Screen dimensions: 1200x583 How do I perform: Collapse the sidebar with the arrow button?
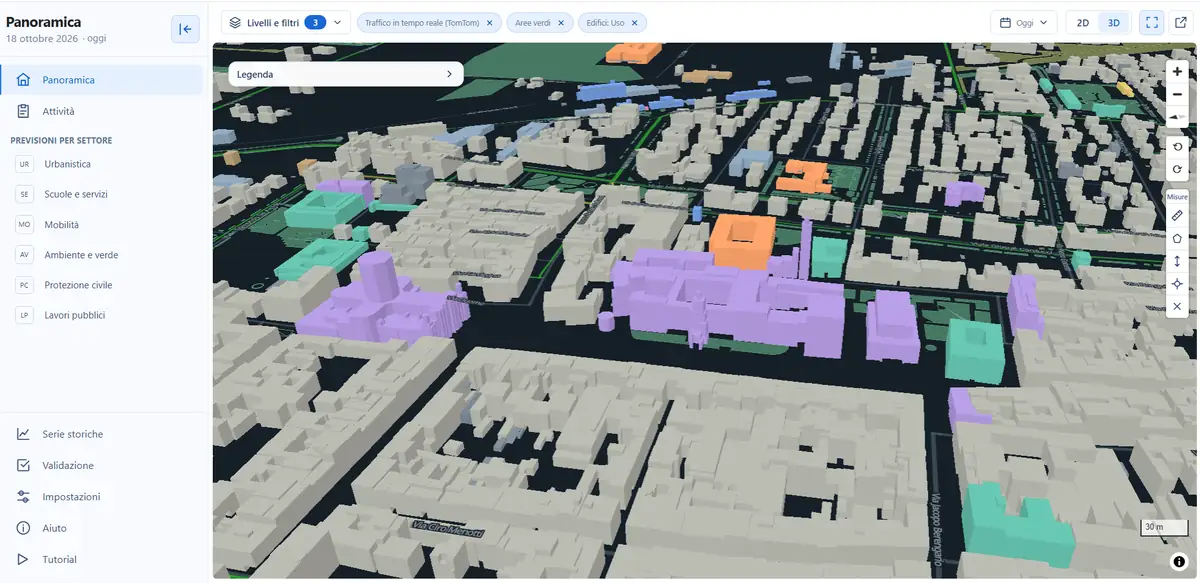pos(185,29)
